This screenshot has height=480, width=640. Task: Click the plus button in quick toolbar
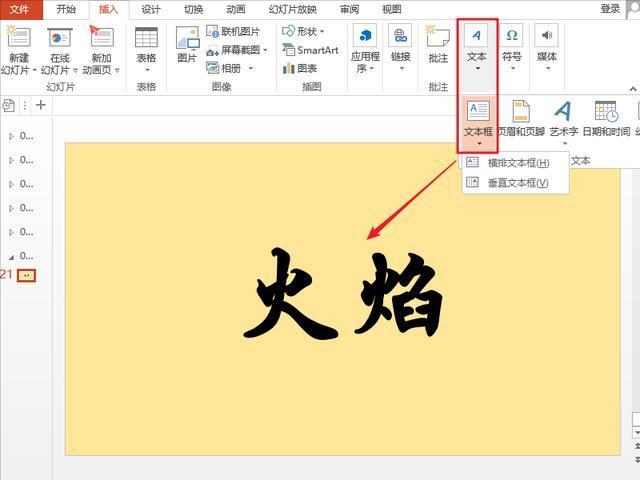click(x=40, y=105)
